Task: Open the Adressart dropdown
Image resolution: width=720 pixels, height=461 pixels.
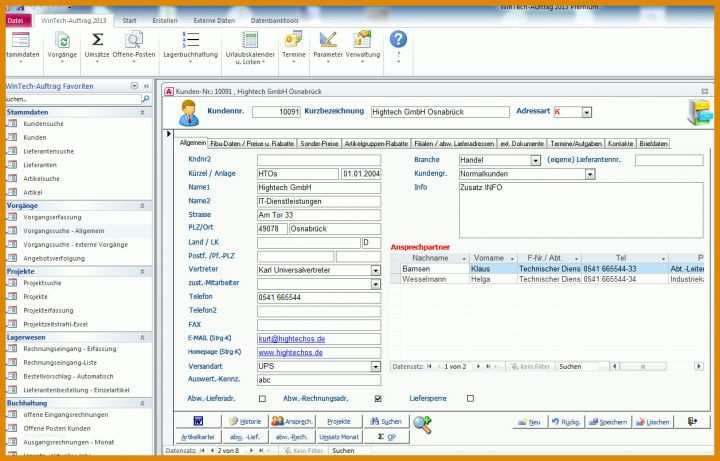Action: (587, 112)
